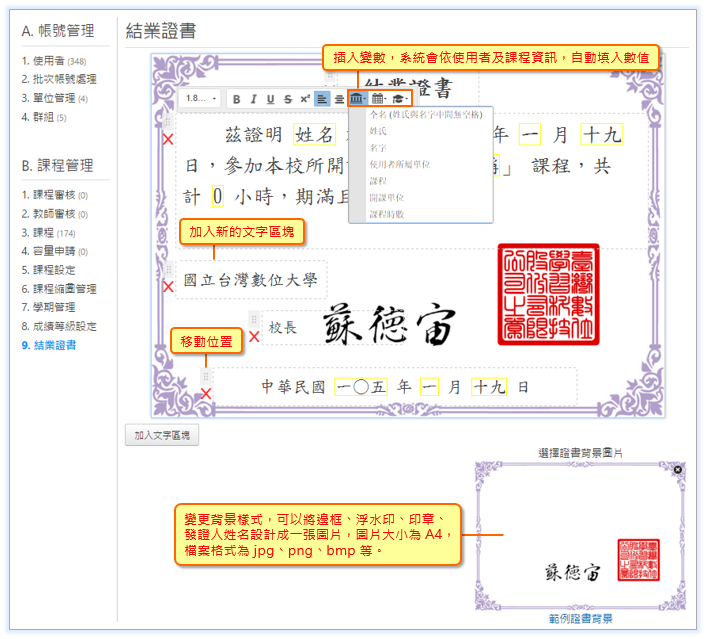Apply underline formatting to the text
The height and width of the screenshot is (639, 706).
(x=270, y=99)
